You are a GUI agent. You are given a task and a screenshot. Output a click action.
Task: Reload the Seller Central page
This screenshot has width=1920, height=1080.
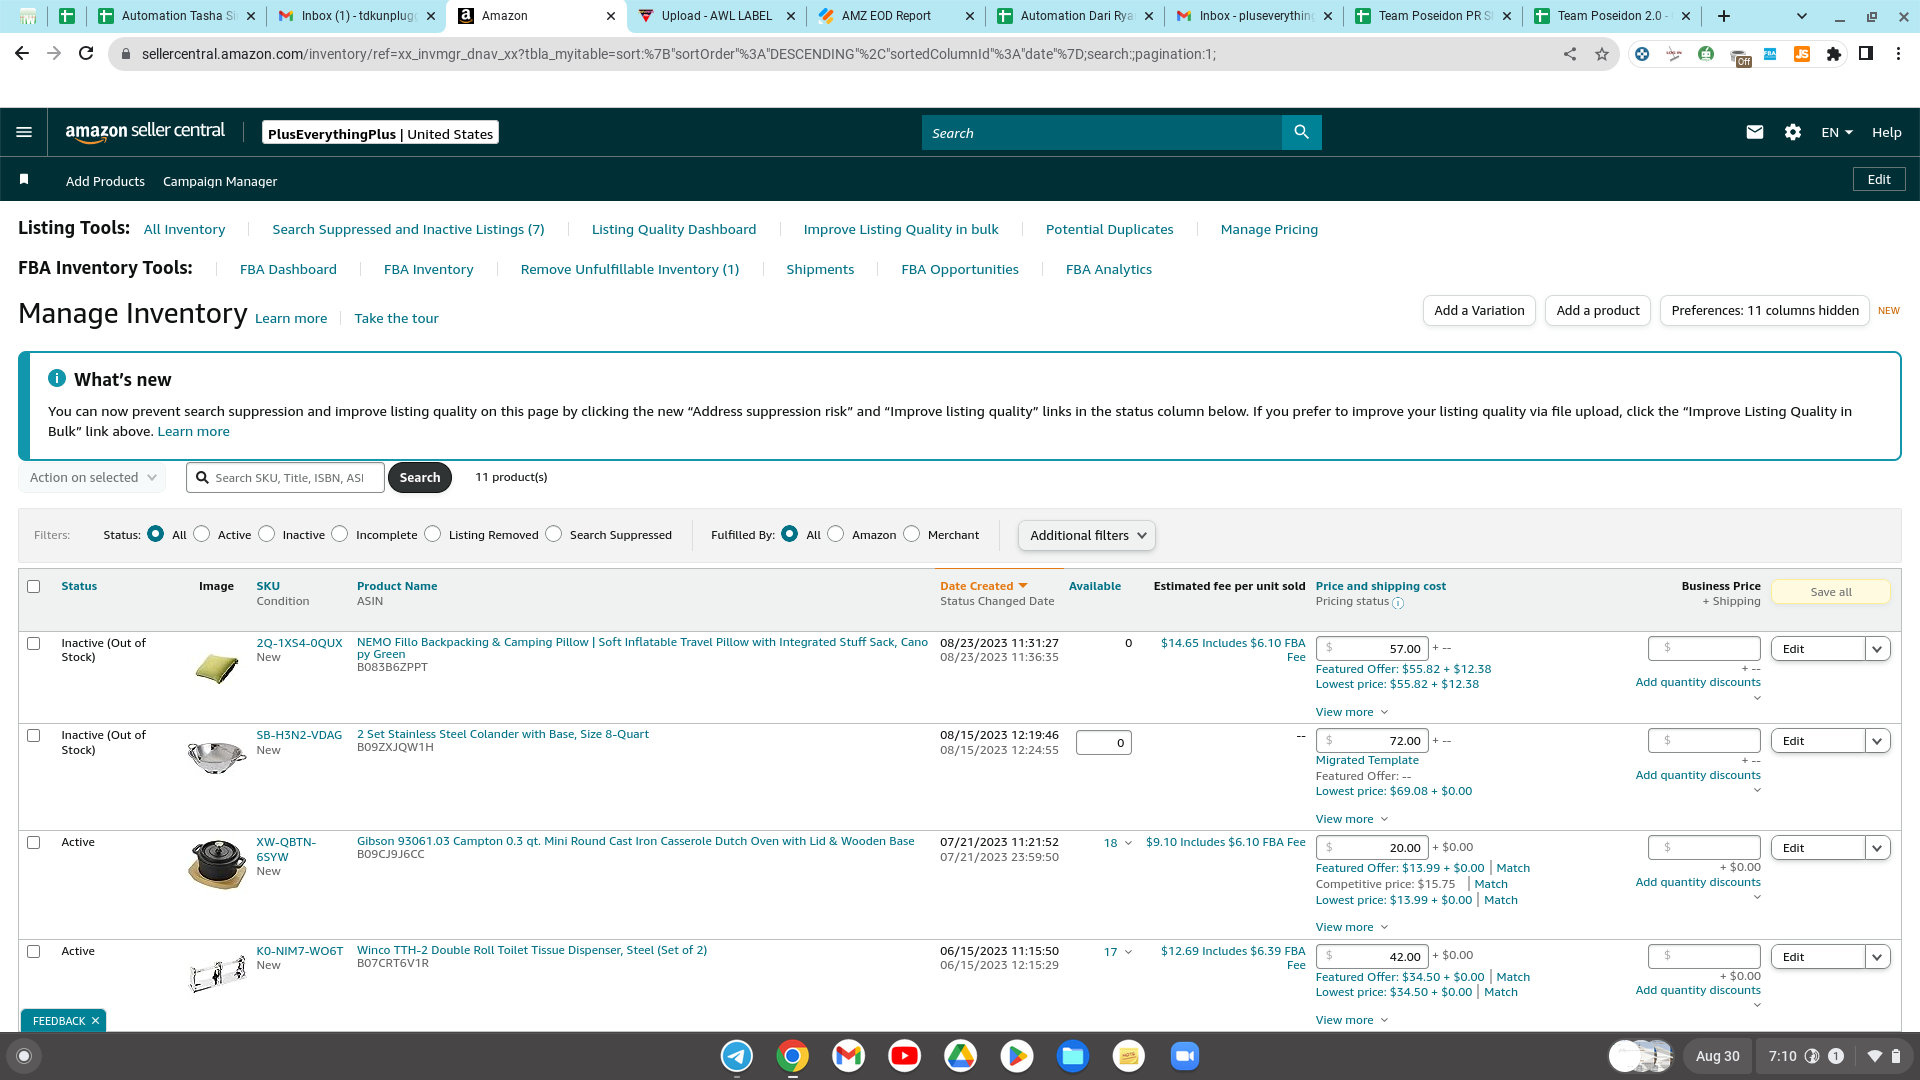(x=86, y=54)
